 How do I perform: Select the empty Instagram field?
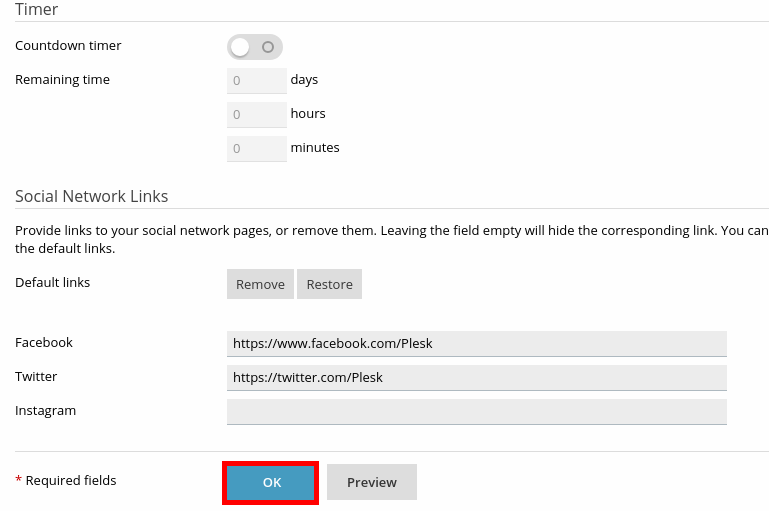(x=476, y=411)
